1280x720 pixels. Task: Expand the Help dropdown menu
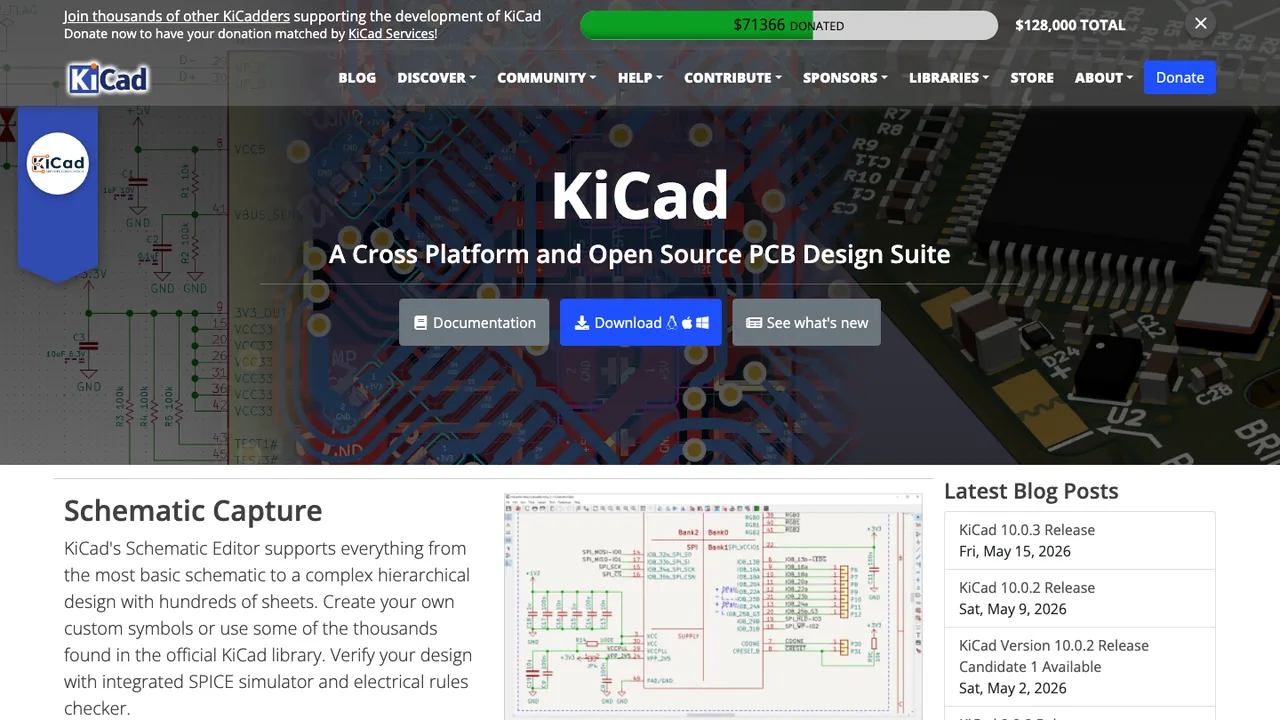(x=640, y=77)
